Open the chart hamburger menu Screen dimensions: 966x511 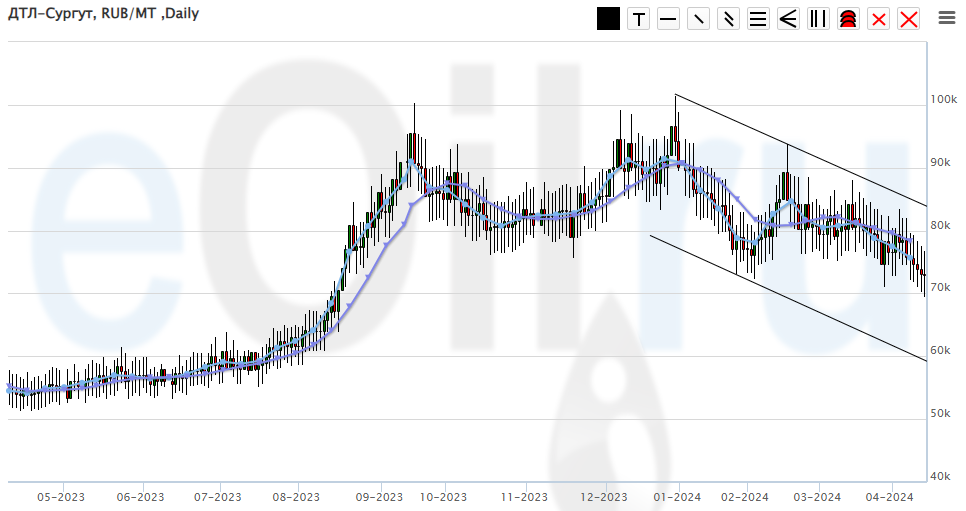click(x=947, y=17)
